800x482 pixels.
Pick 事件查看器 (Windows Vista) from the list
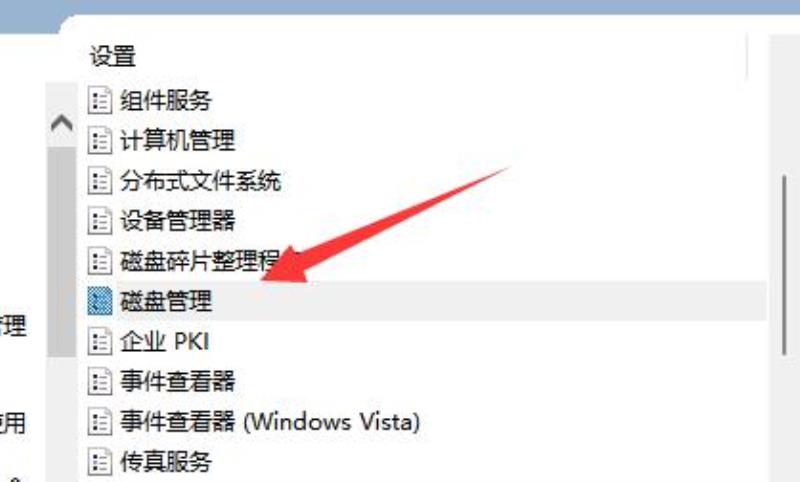(x=270, y=422)
